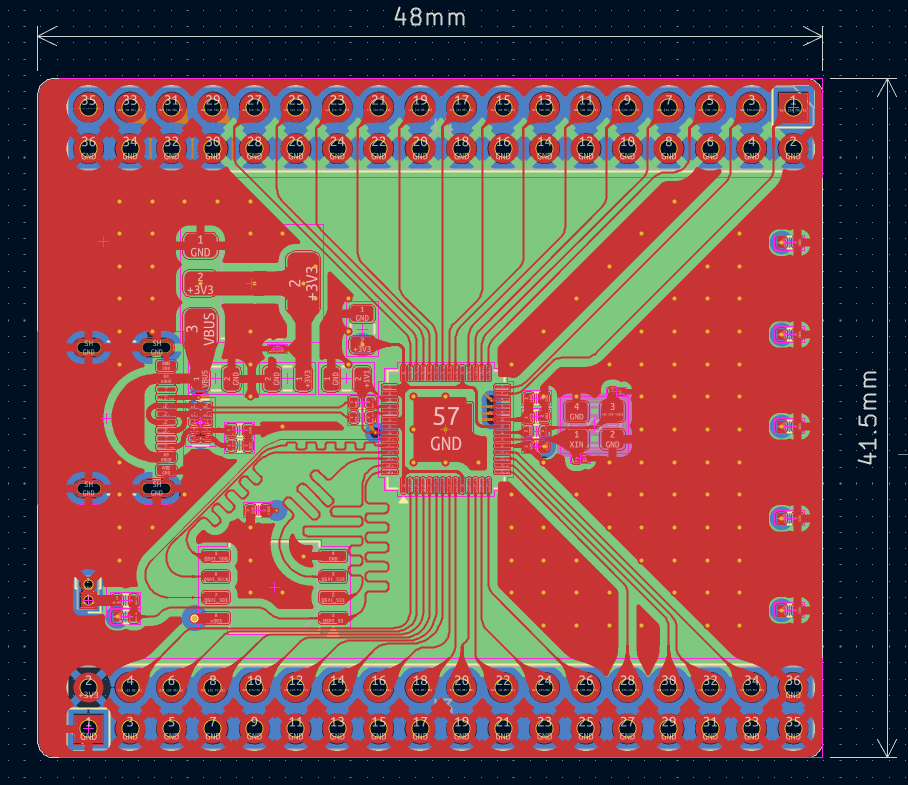The image size is (908, 785).
Task: Click bottom header pad 8
Action: tap(213, 687)
